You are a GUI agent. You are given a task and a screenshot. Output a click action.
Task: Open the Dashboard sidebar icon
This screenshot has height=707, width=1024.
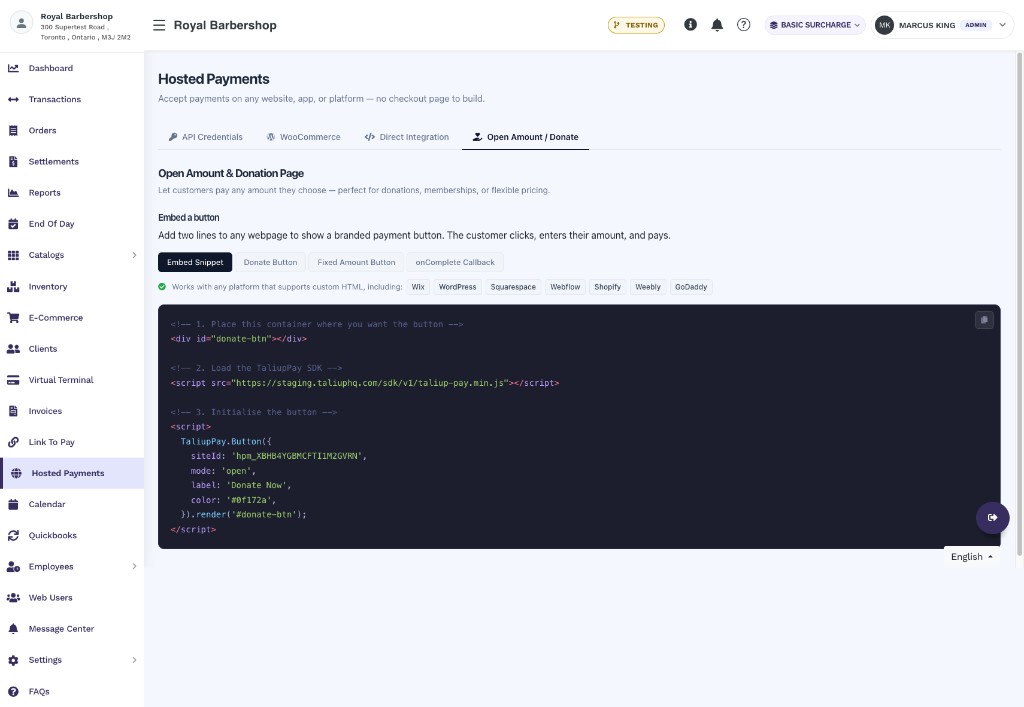(13, 68)
